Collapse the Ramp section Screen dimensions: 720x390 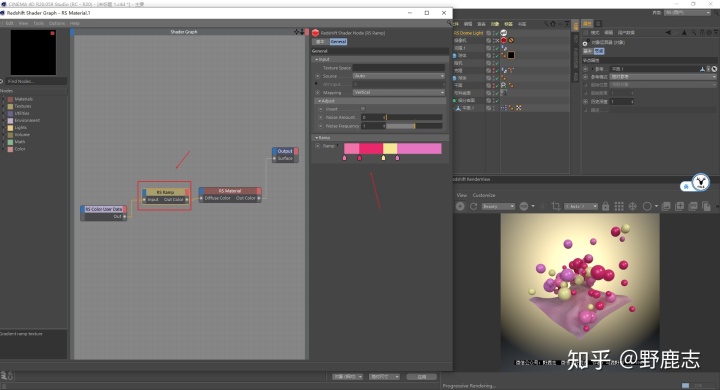316,137
